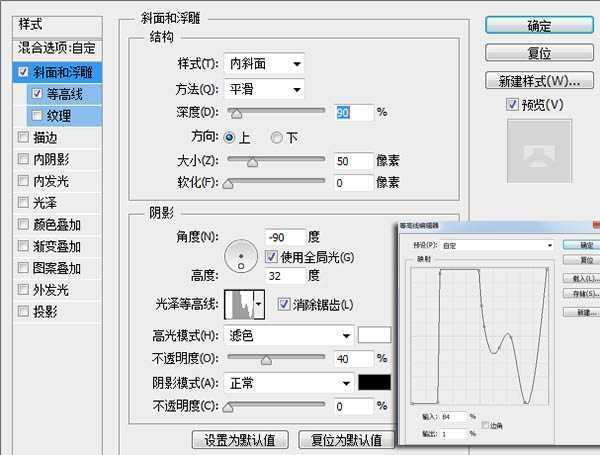Screen dimensions: 600x455
Task: Click the gloss contour (光泽等高线) thumbnail
Action: click(x=240, y=303)
